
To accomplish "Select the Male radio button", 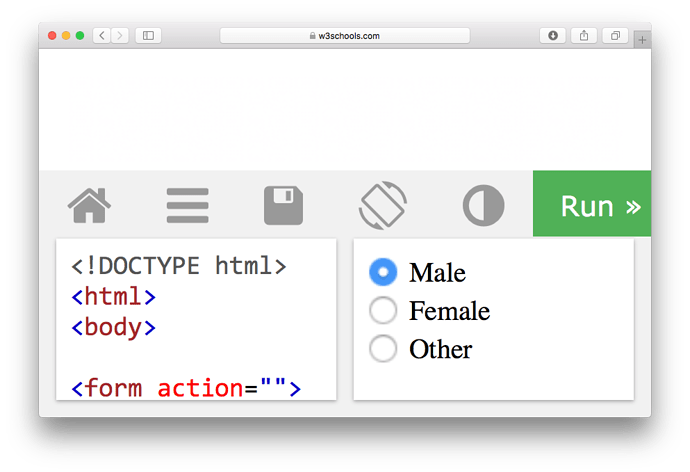I will pos(383,272).
